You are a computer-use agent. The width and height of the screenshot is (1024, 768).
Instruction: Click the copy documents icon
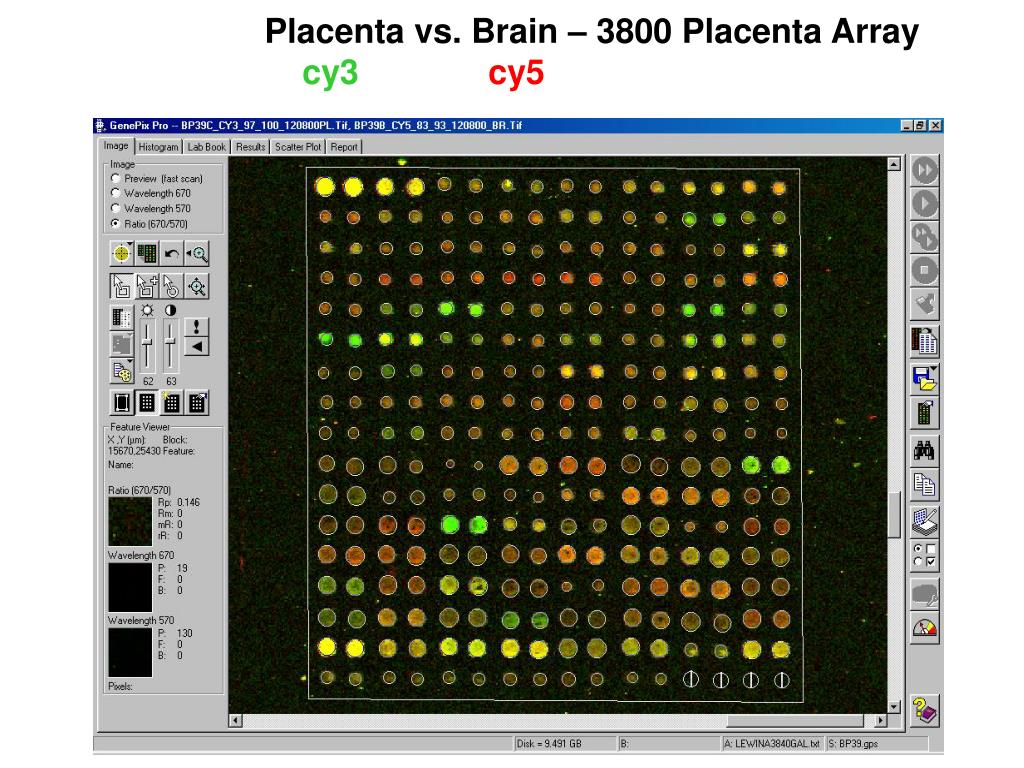tap(925, 484)
